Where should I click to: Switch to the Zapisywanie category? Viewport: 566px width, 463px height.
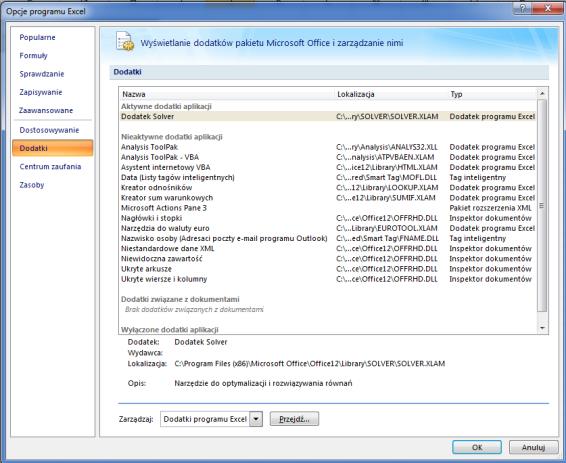click(40, 92)
